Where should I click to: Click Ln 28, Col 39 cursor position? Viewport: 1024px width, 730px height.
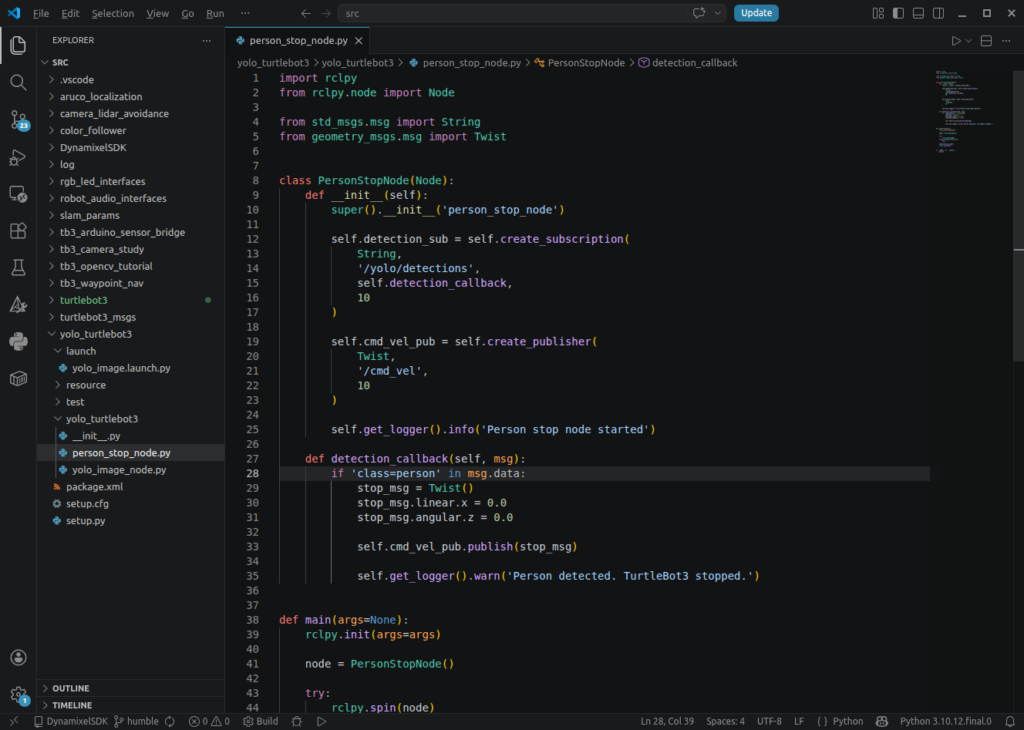click(x=667, y=722)
